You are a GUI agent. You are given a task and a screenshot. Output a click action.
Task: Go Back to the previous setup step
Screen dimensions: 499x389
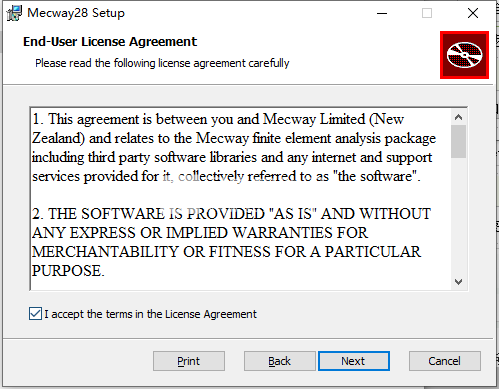pos(280,361)
